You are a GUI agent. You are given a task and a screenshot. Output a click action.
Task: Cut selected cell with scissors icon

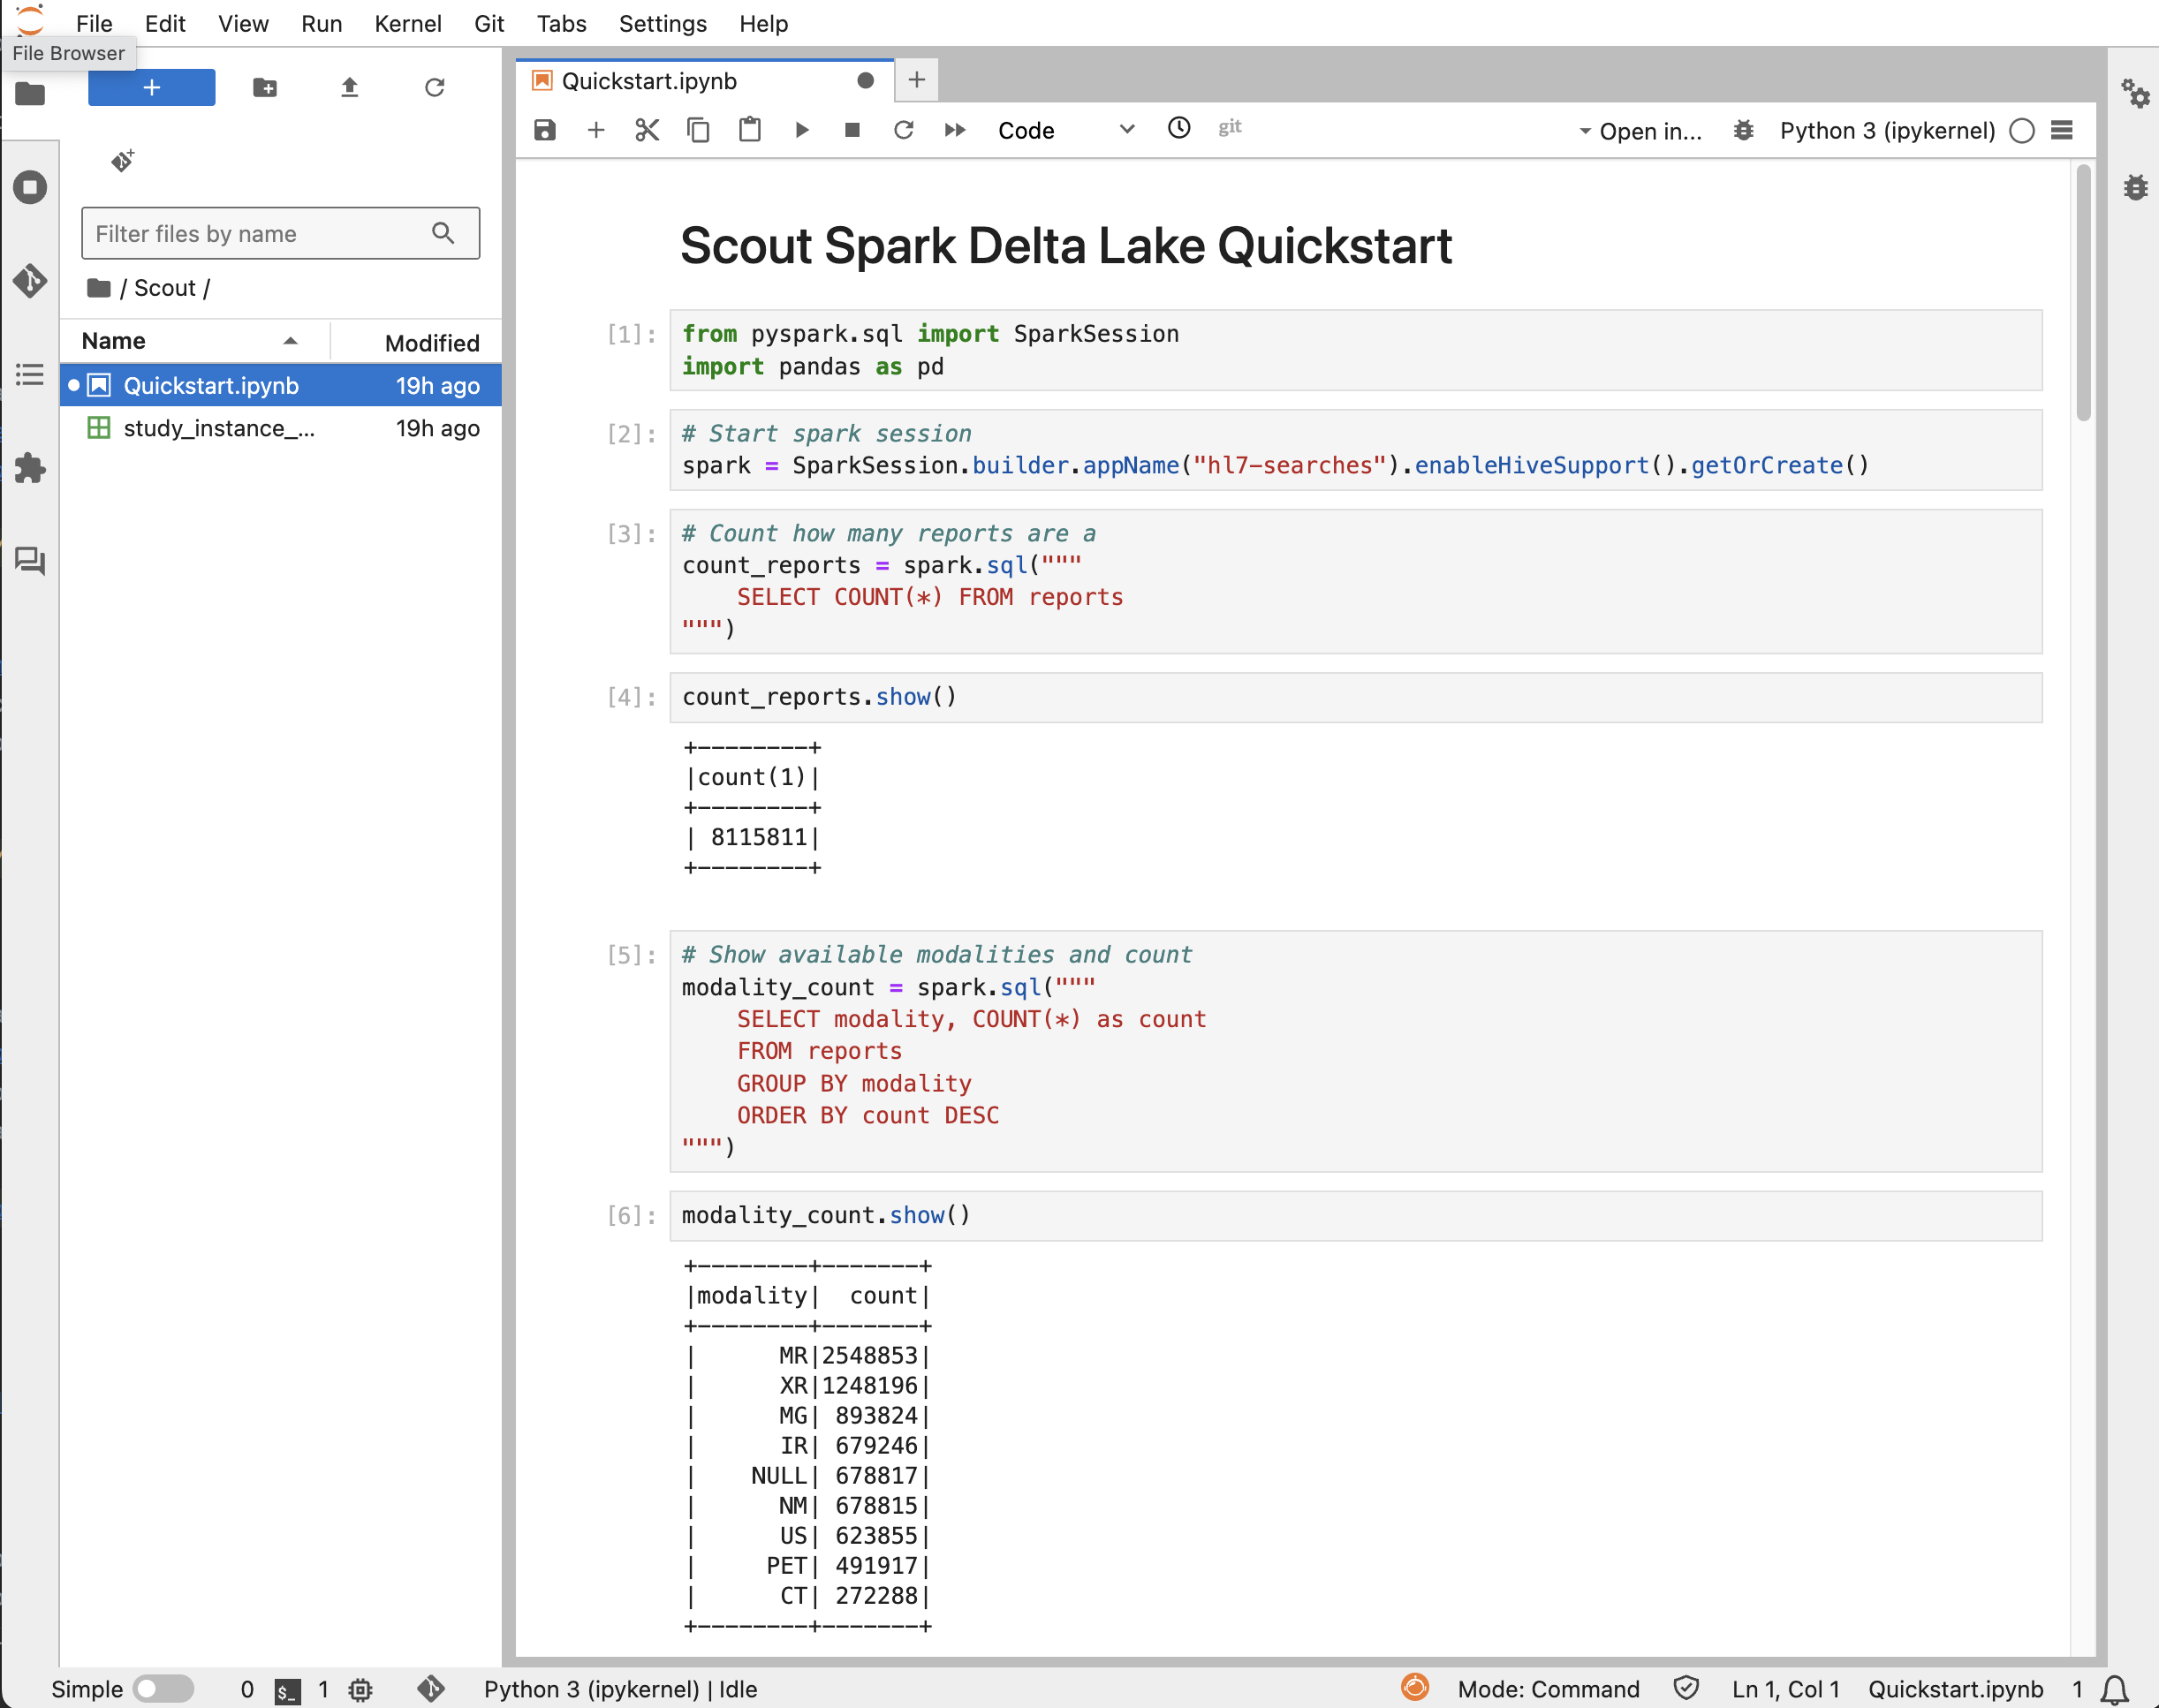(647, 130)
